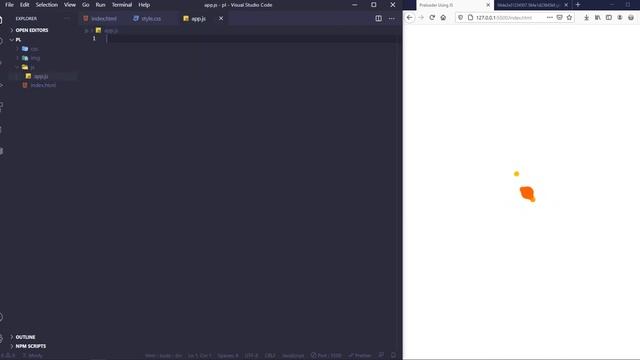
Task: Open the Terminal menu
Action: [122, 5]
